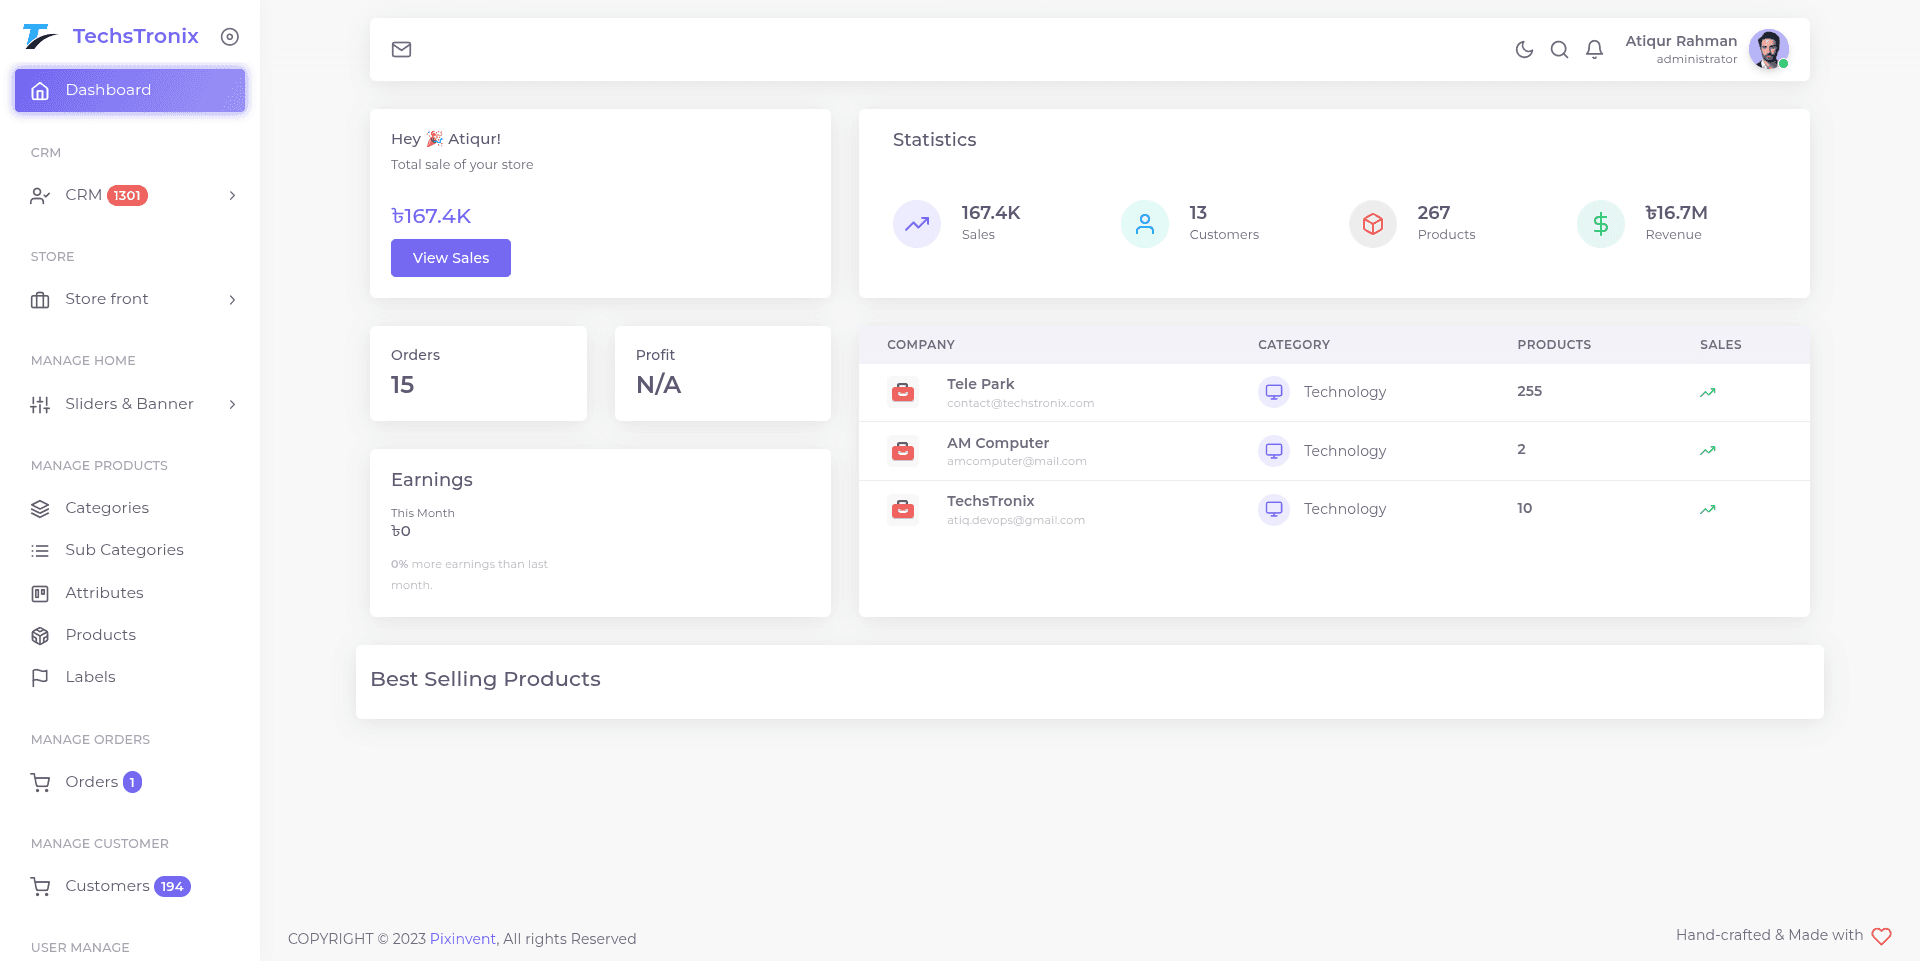The width and height of the screenshot is (1920, 961).
Task: Open the messages envelope icon
Action: tap(402, 49)
